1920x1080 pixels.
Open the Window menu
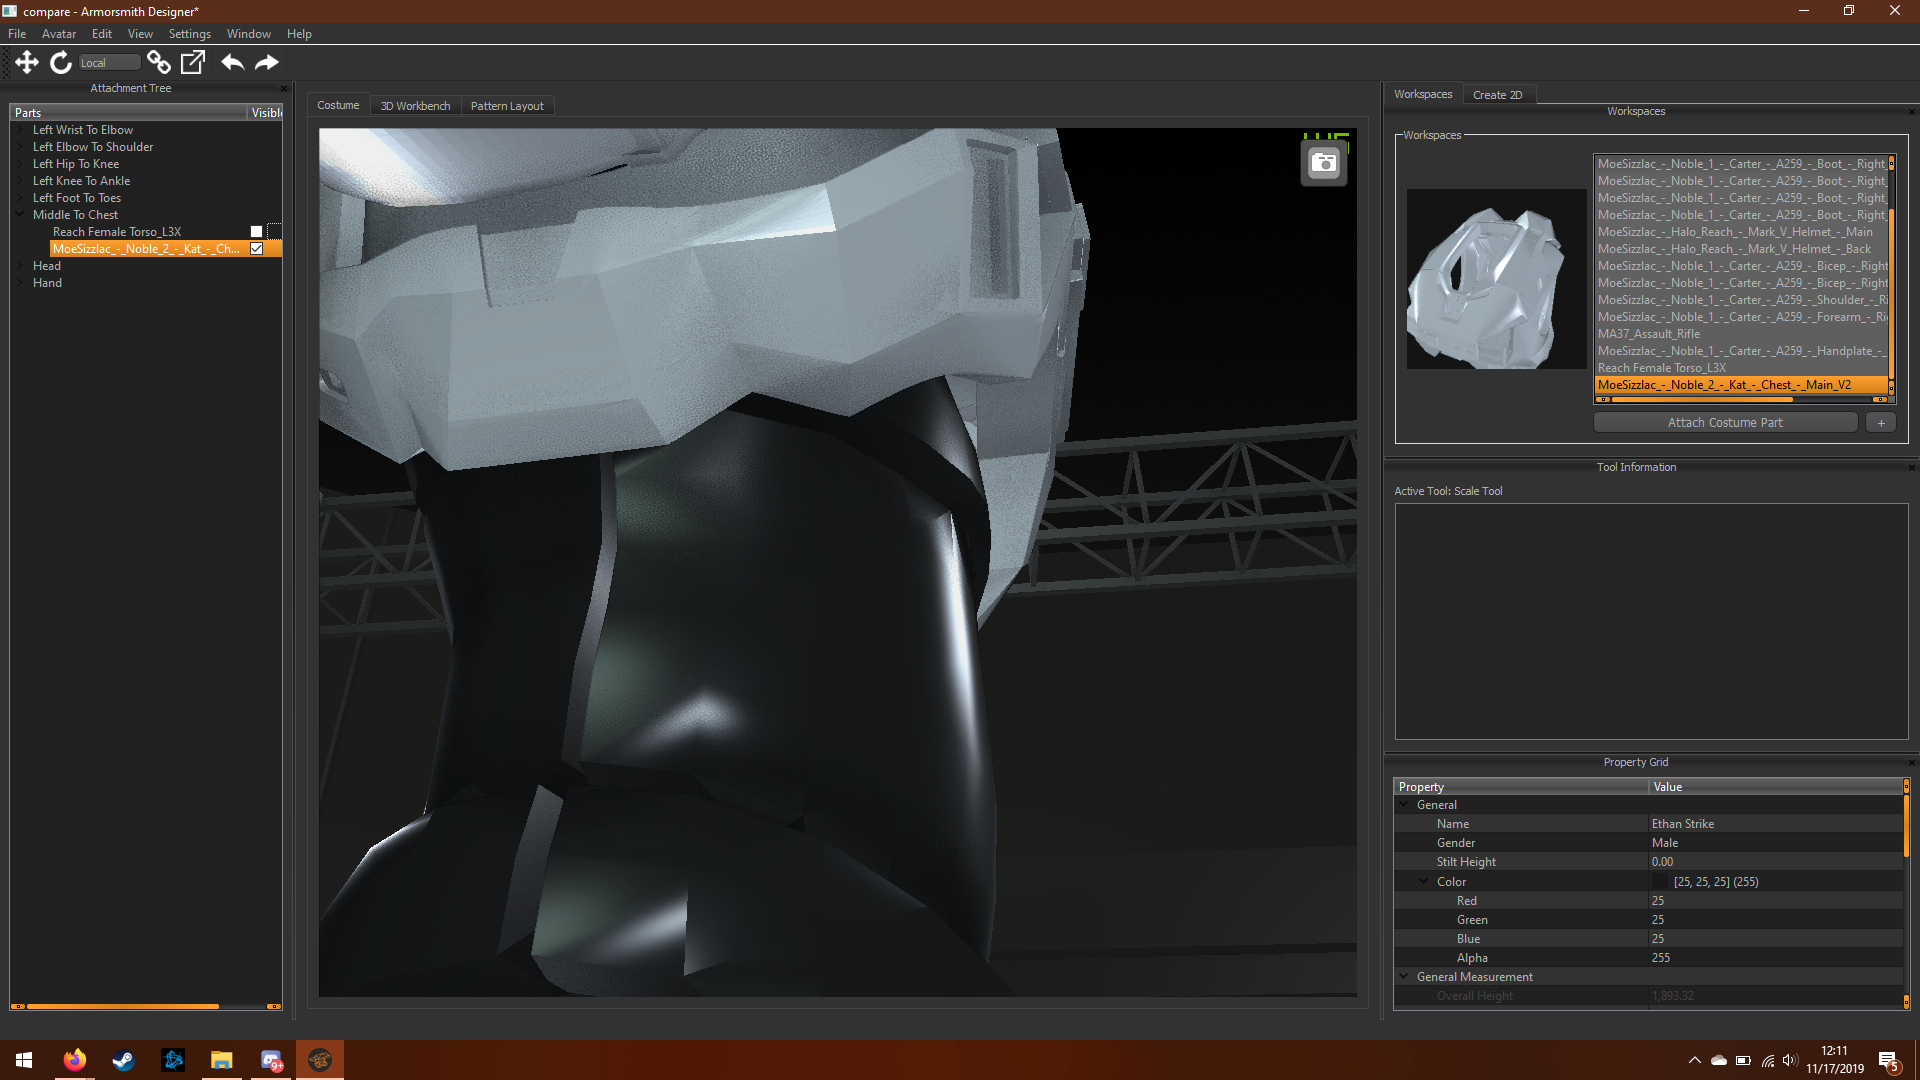[248, 34]
